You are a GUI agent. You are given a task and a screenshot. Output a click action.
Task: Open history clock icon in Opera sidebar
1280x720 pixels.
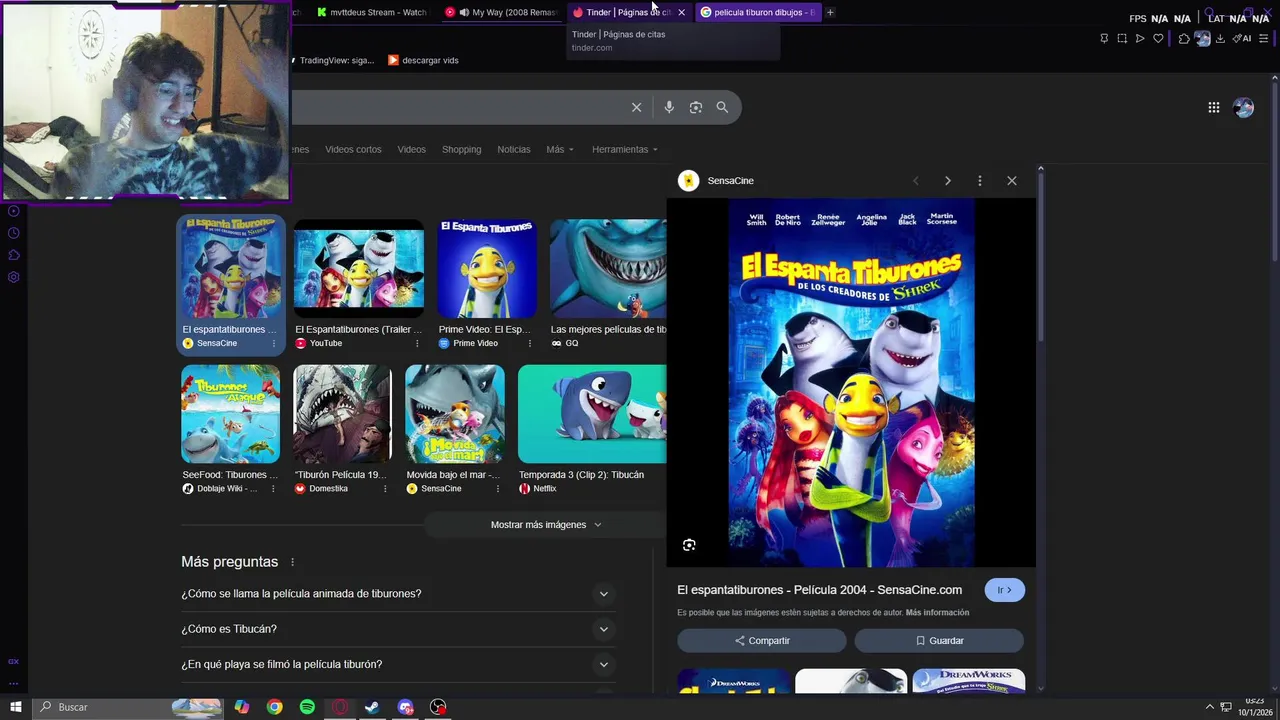[14, 233]
